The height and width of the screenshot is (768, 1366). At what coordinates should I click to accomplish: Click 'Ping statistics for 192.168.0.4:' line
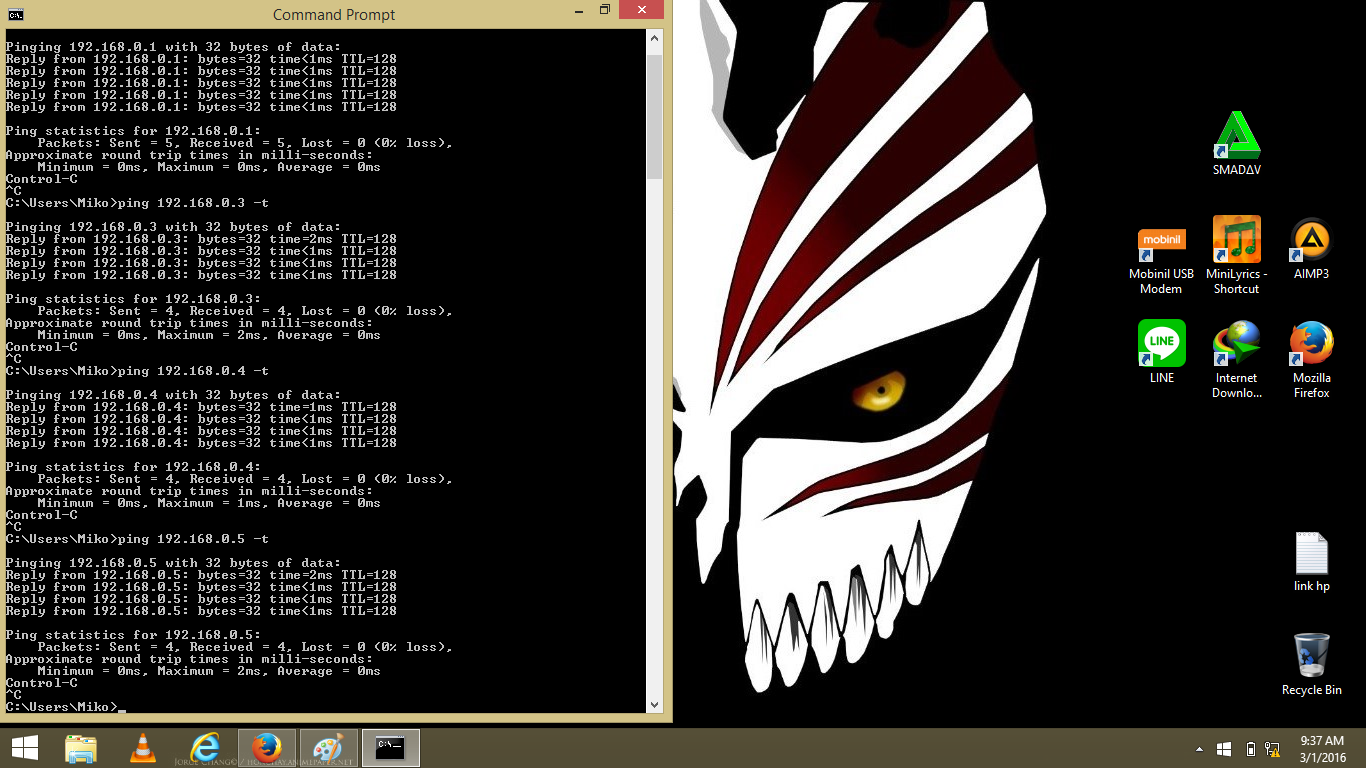click(133, 467)
